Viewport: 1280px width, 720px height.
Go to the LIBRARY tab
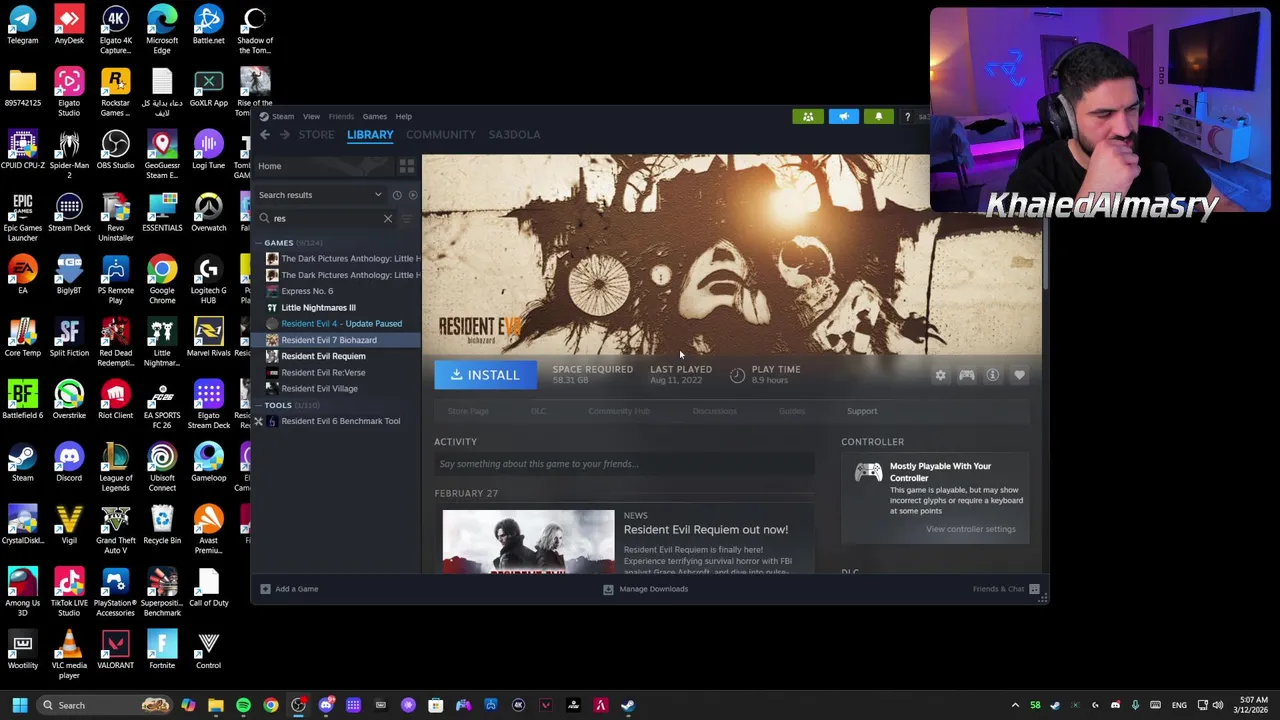(370, 135)
